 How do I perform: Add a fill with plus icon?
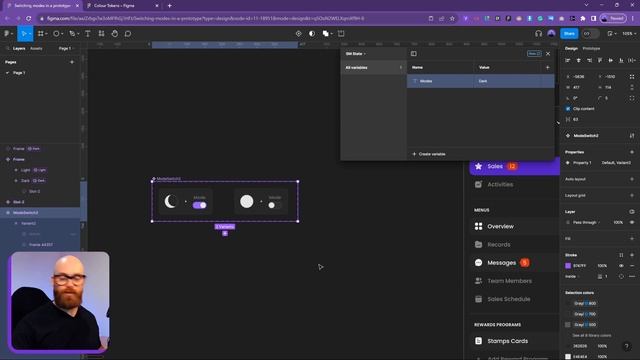(x=632, y=238)
